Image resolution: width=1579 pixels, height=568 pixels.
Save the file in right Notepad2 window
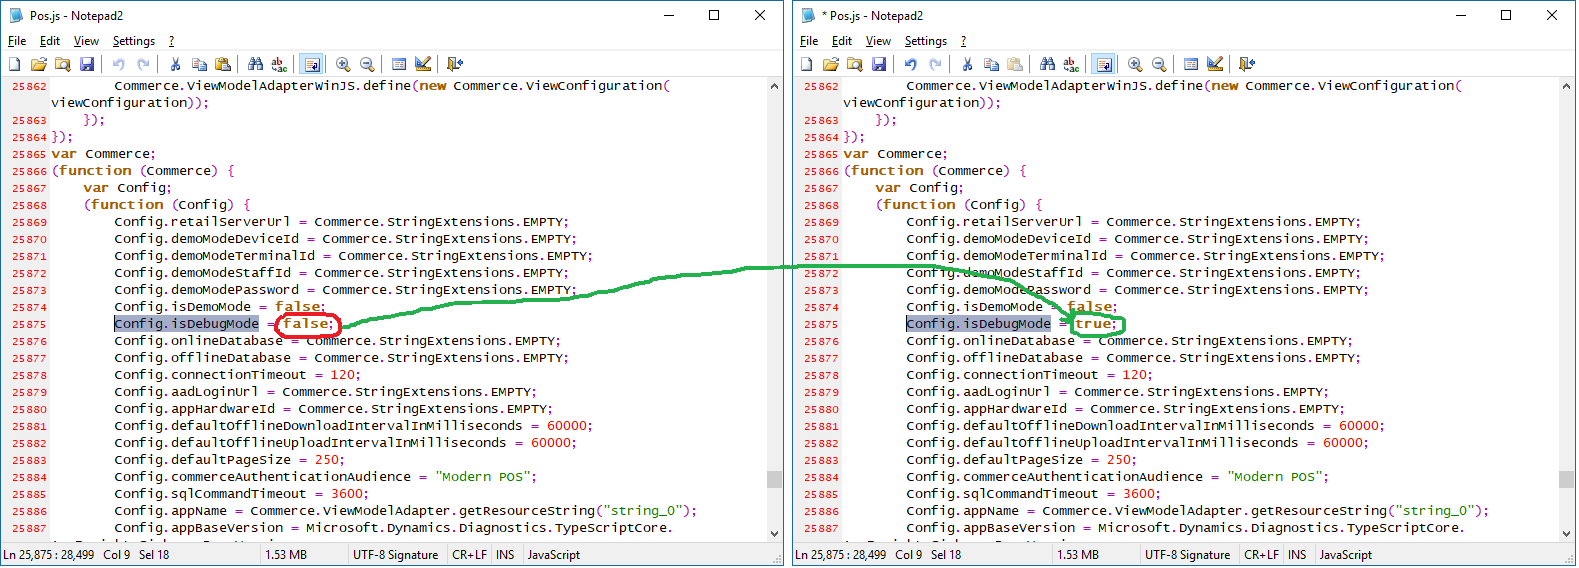tap(879, 64)
